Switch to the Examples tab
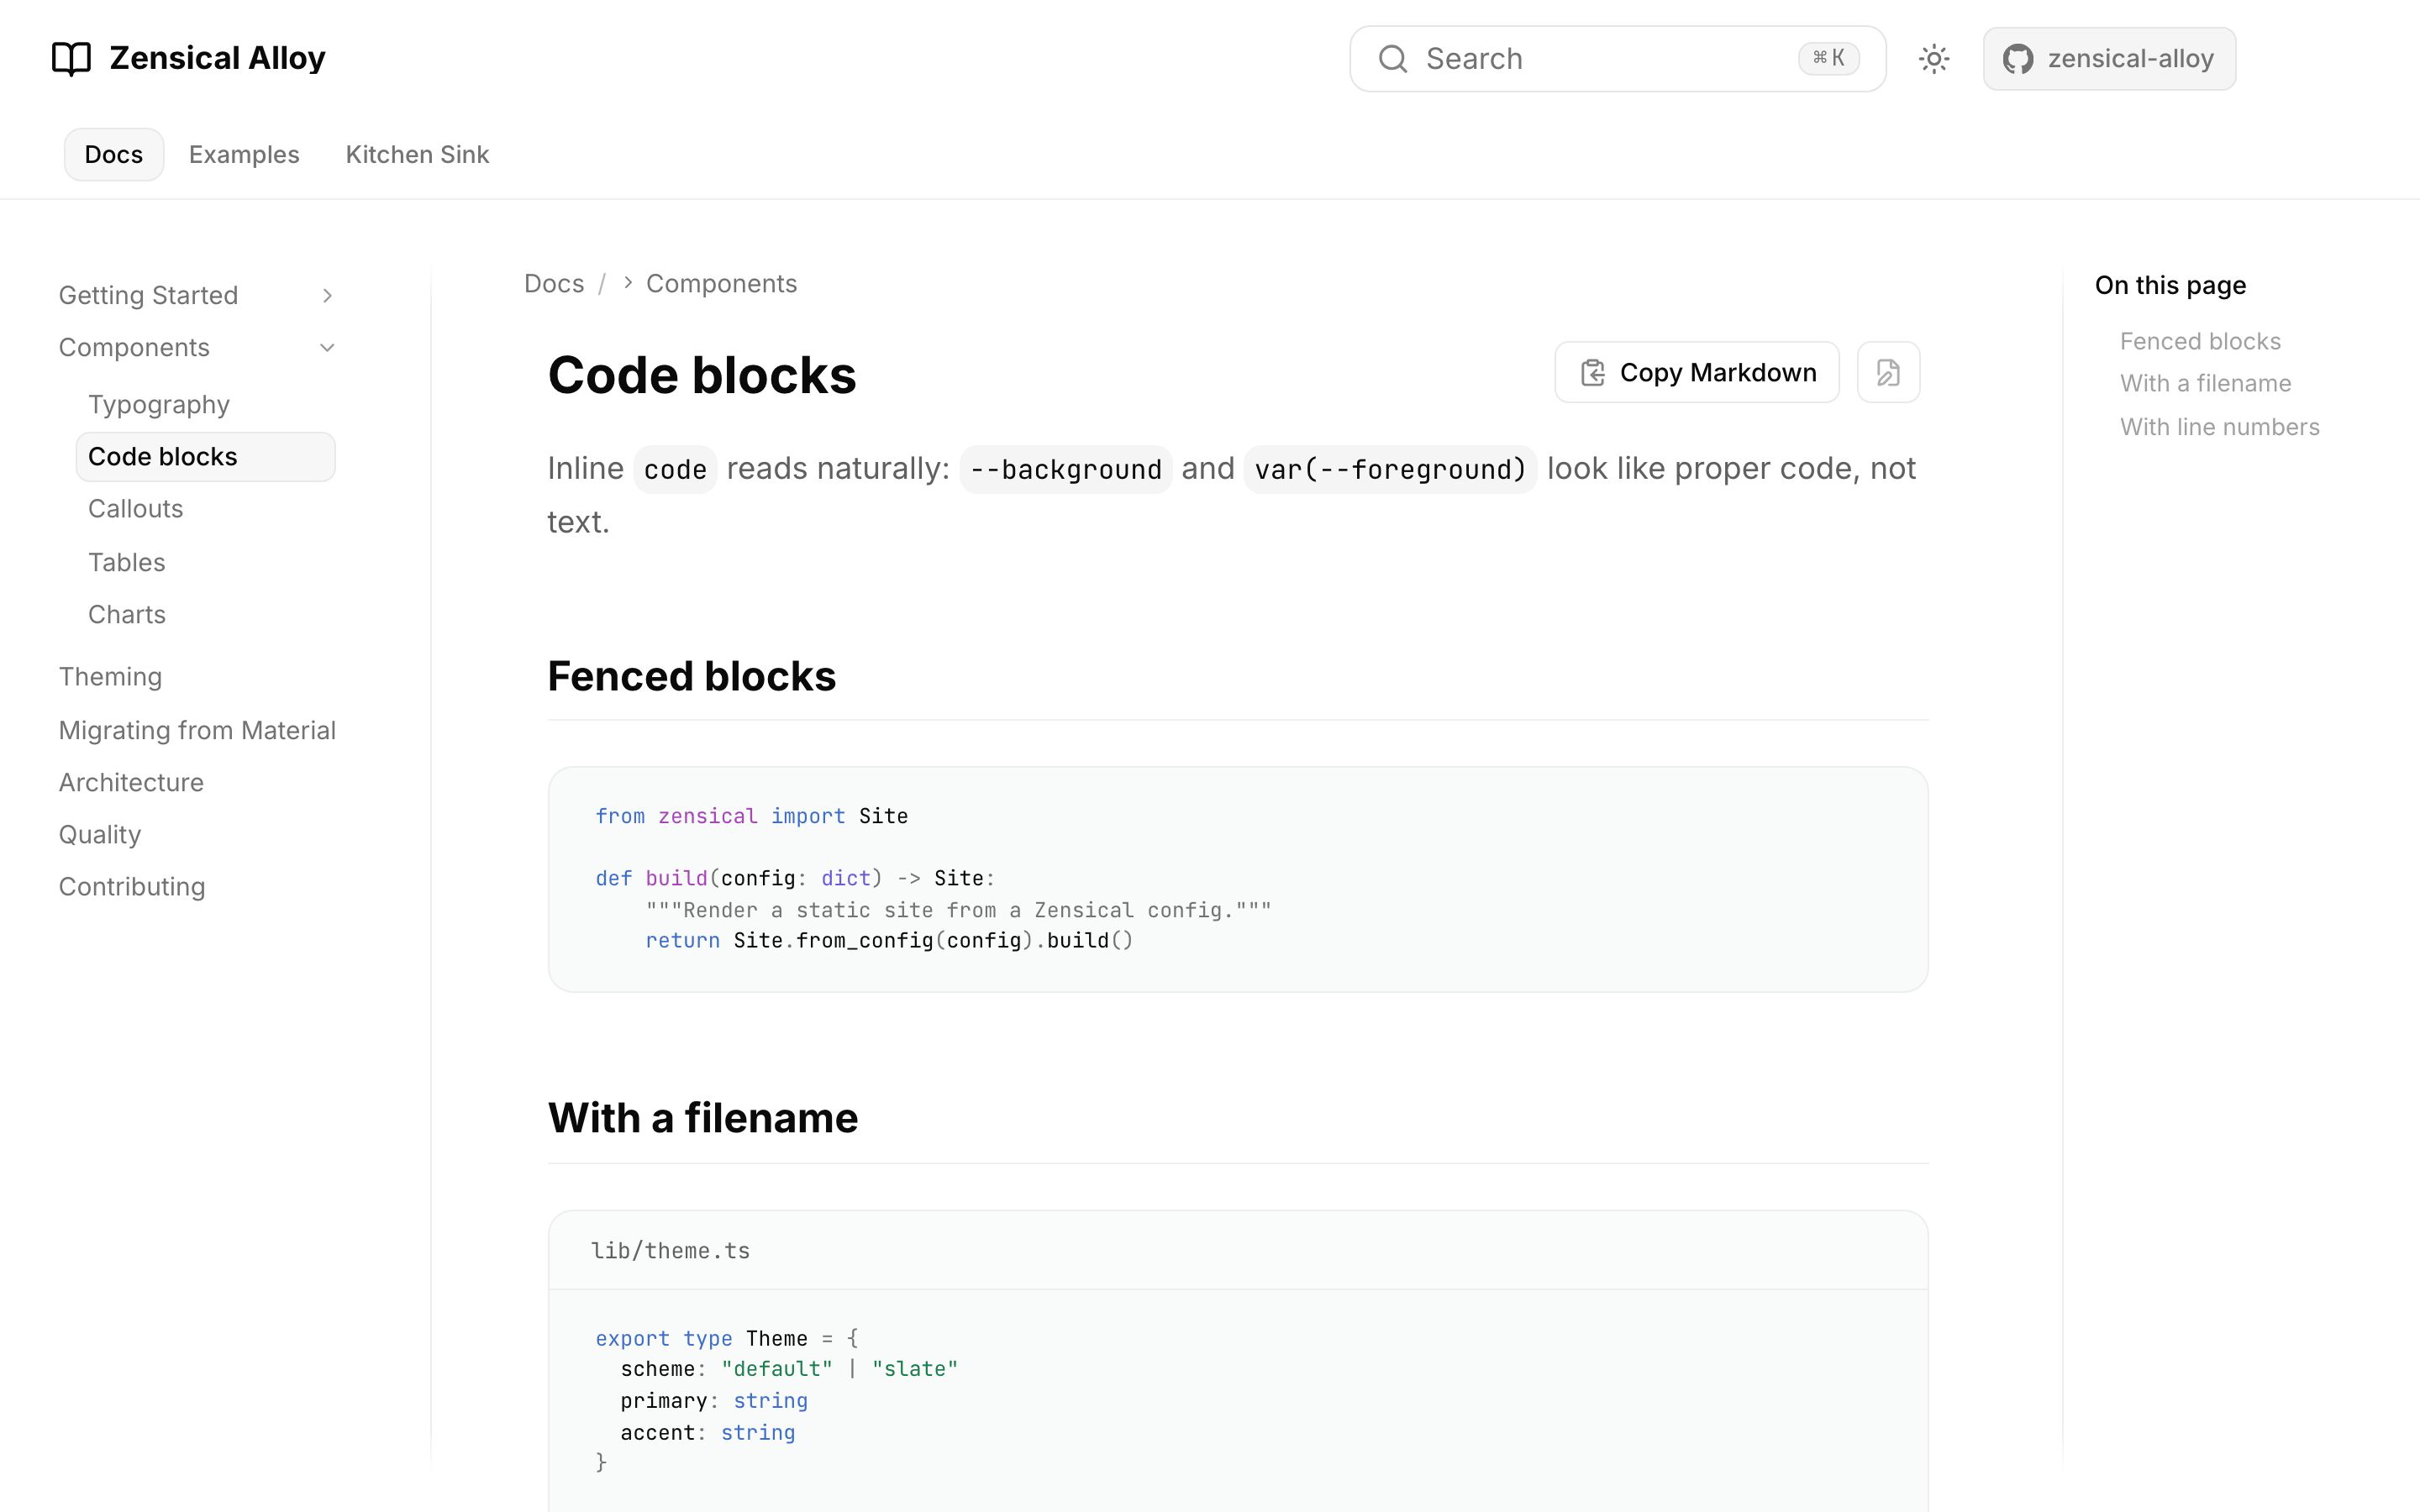 244,154
